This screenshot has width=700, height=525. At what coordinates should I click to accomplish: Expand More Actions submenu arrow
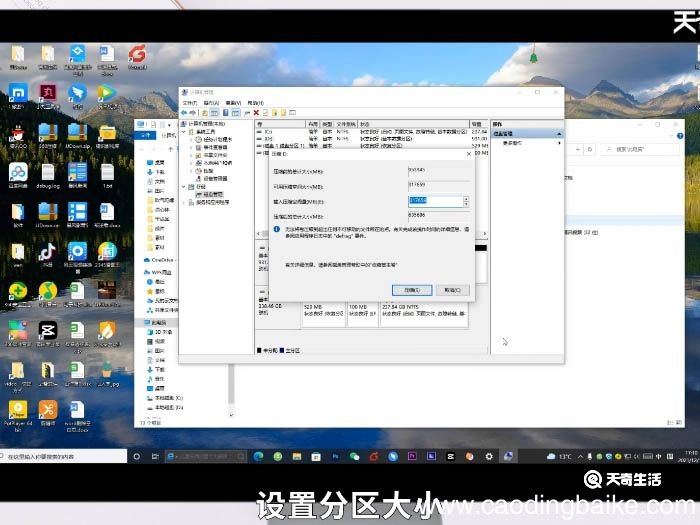[559, 143]
